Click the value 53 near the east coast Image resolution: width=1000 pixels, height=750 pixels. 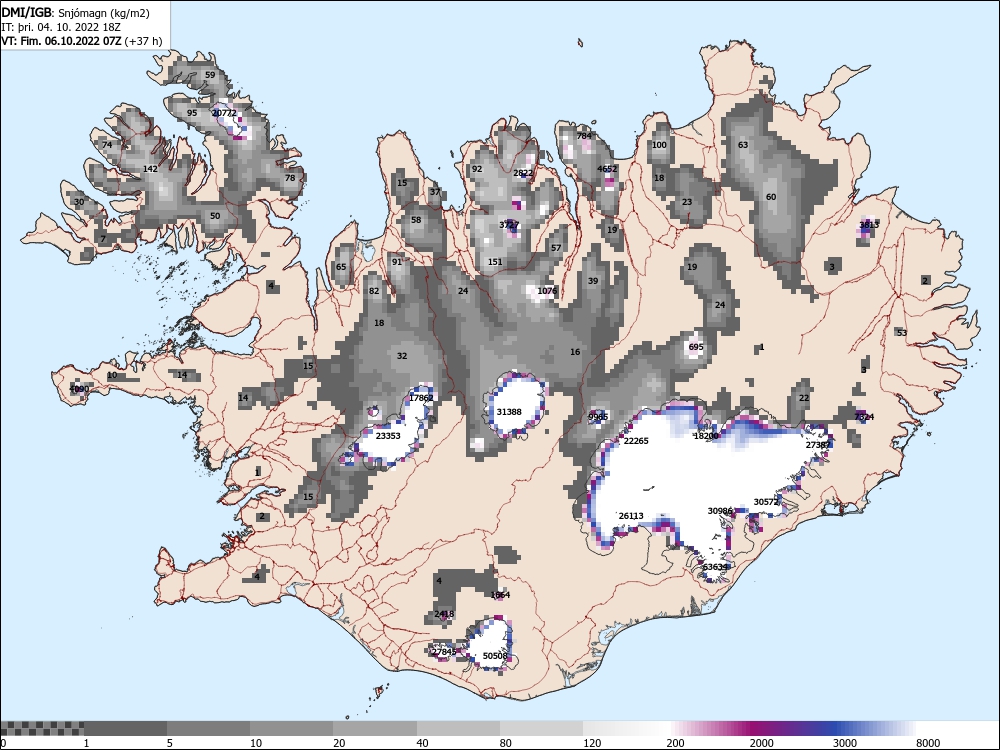(x=901, y=333)
